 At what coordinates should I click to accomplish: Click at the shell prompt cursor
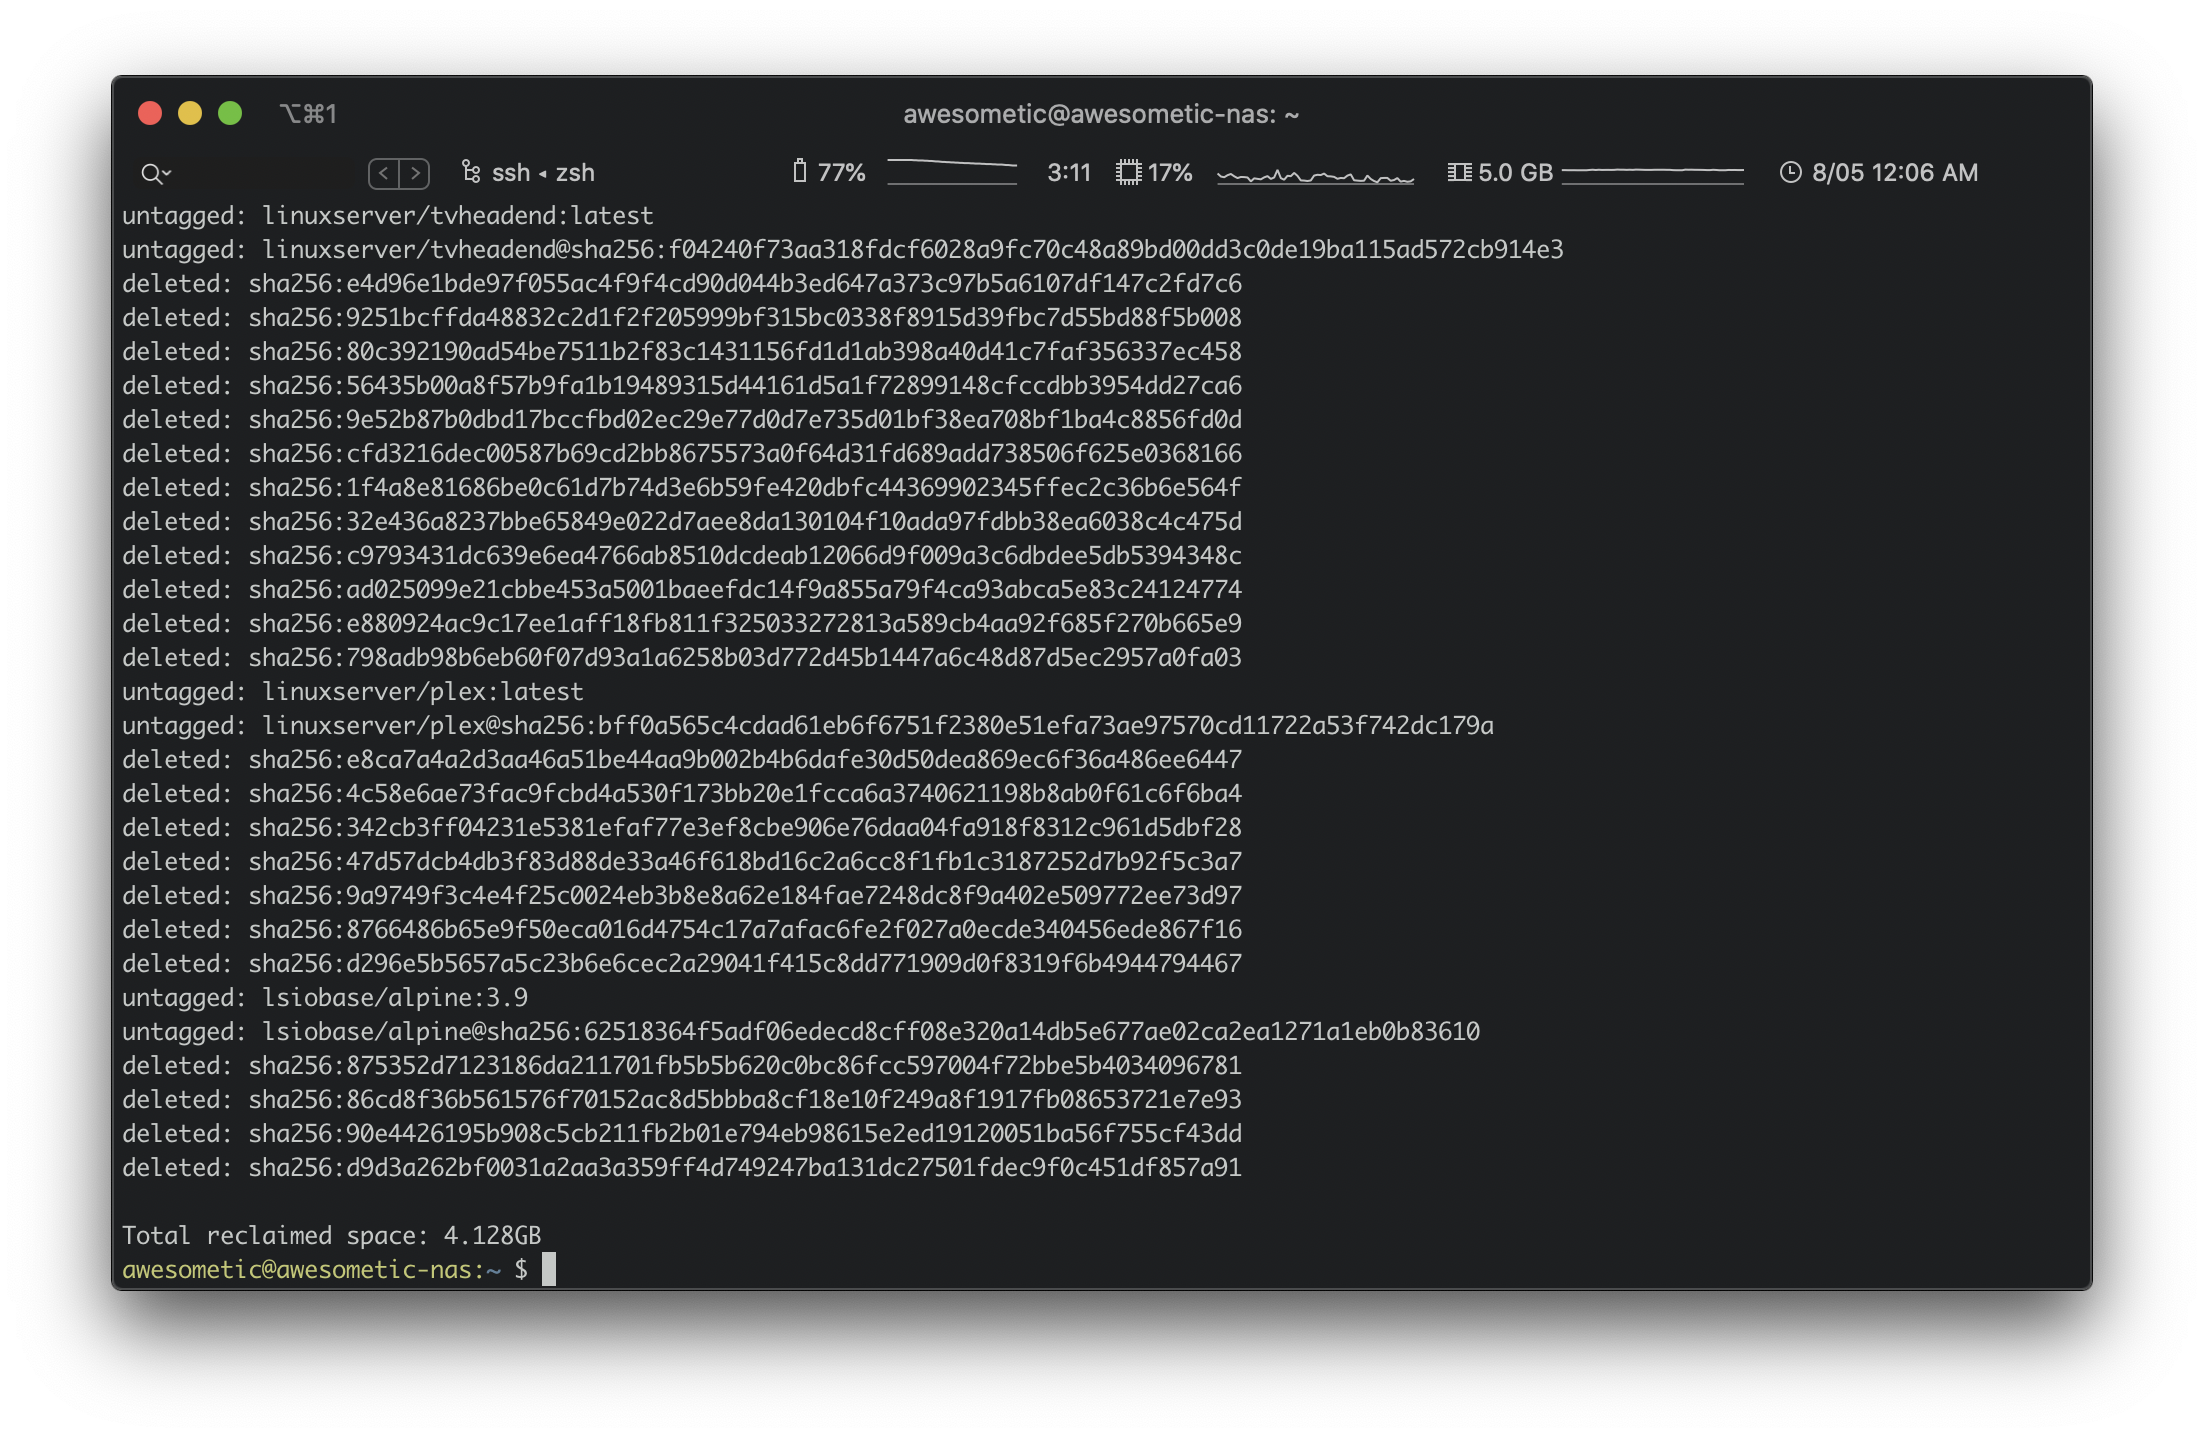pos(548,1269)
